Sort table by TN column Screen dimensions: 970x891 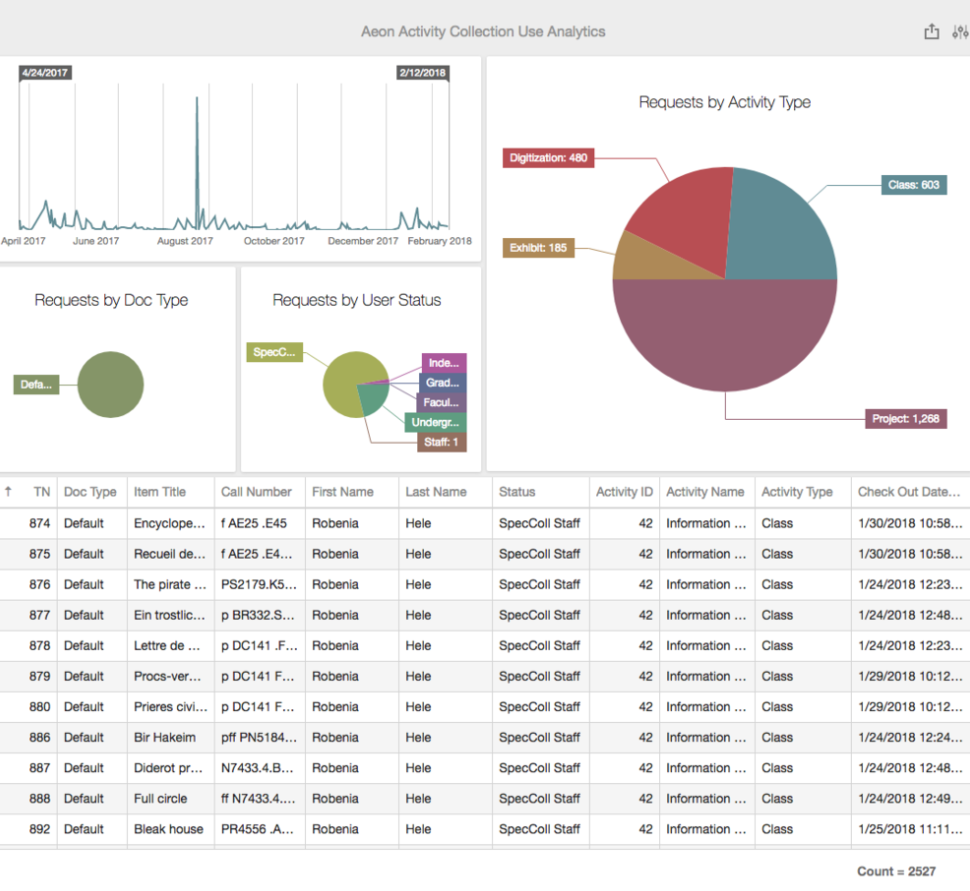[x=41, y=492]
